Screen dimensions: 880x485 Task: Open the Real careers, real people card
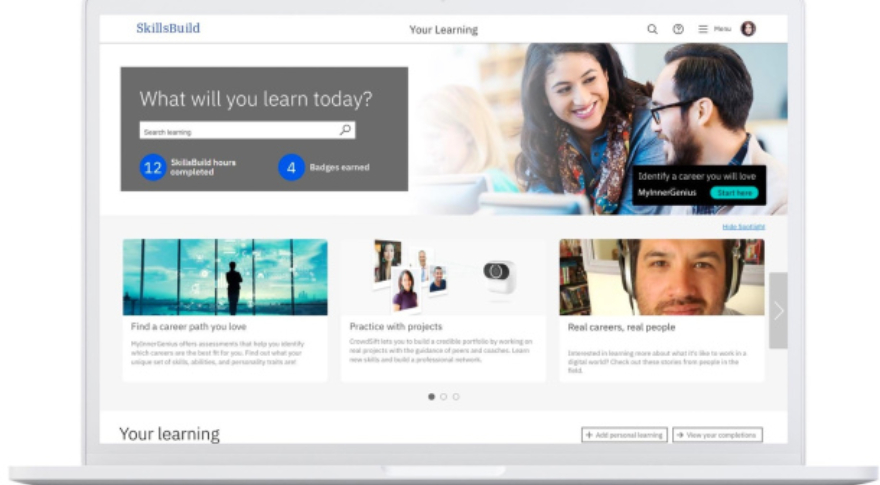click(x=662, y=310)
